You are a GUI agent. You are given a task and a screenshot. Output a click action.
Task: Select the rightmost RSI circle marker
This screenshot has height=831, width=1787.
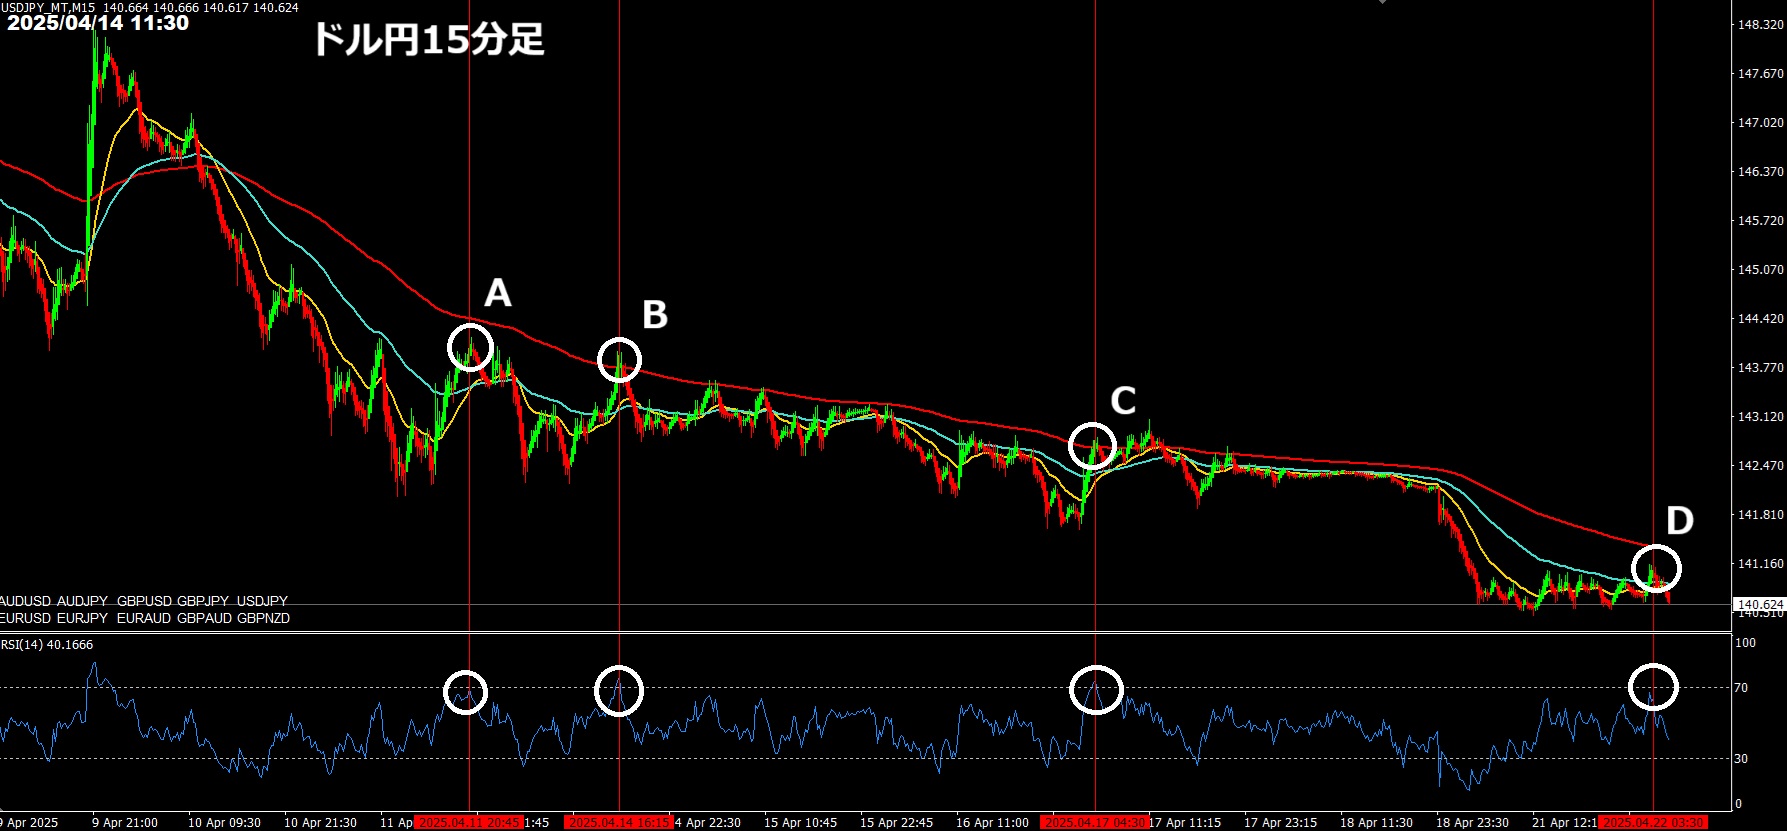1653,687
